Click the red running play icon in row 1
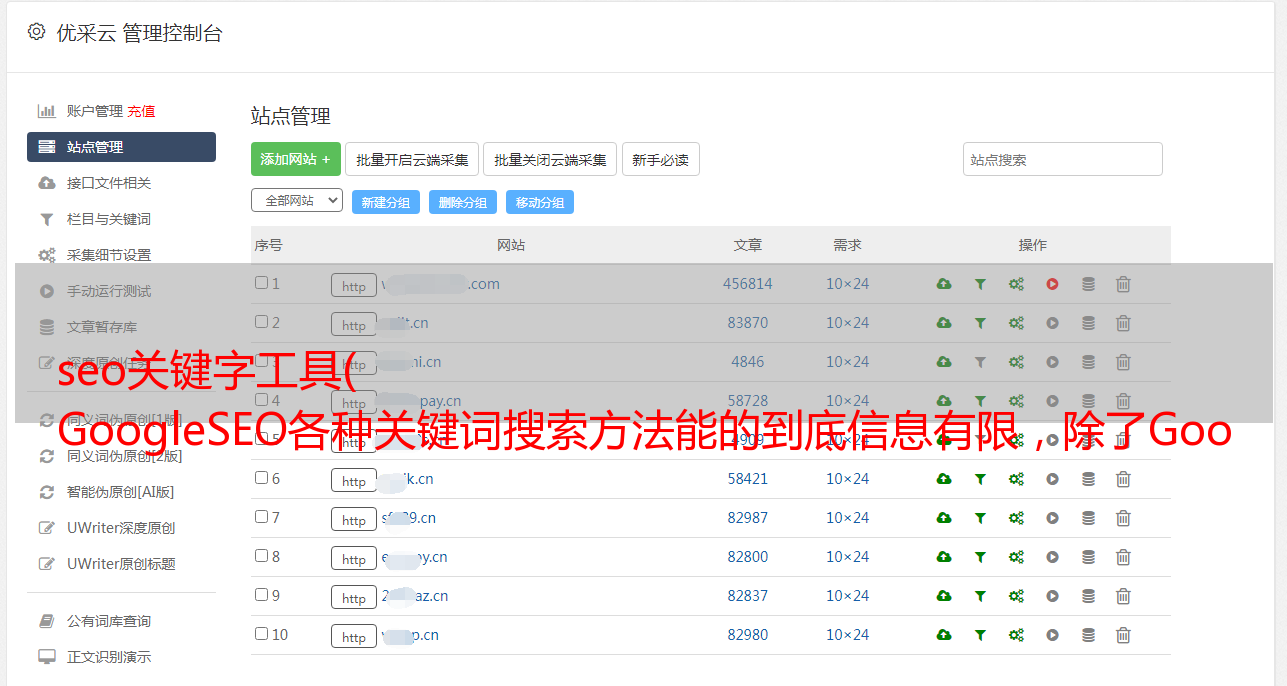 1052,284
